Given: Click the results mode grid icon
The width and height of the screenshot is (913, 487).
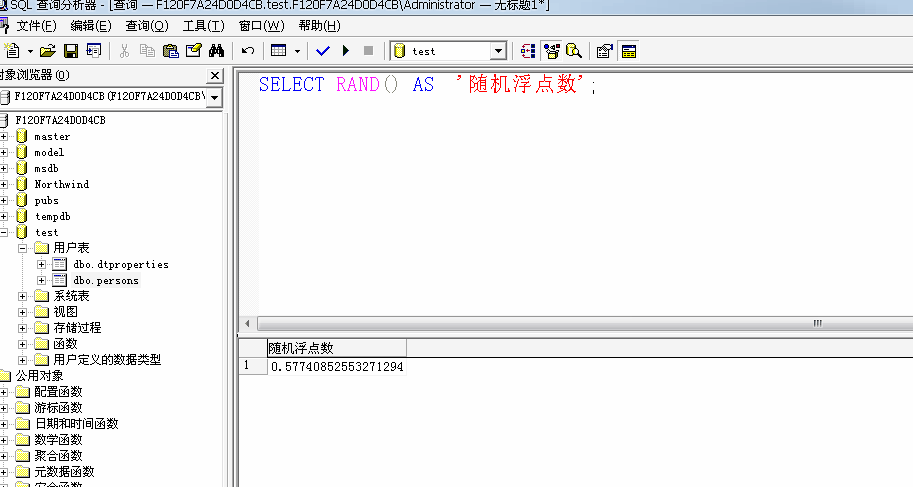Looking at the screenshot, I should [x=279, y=51].
